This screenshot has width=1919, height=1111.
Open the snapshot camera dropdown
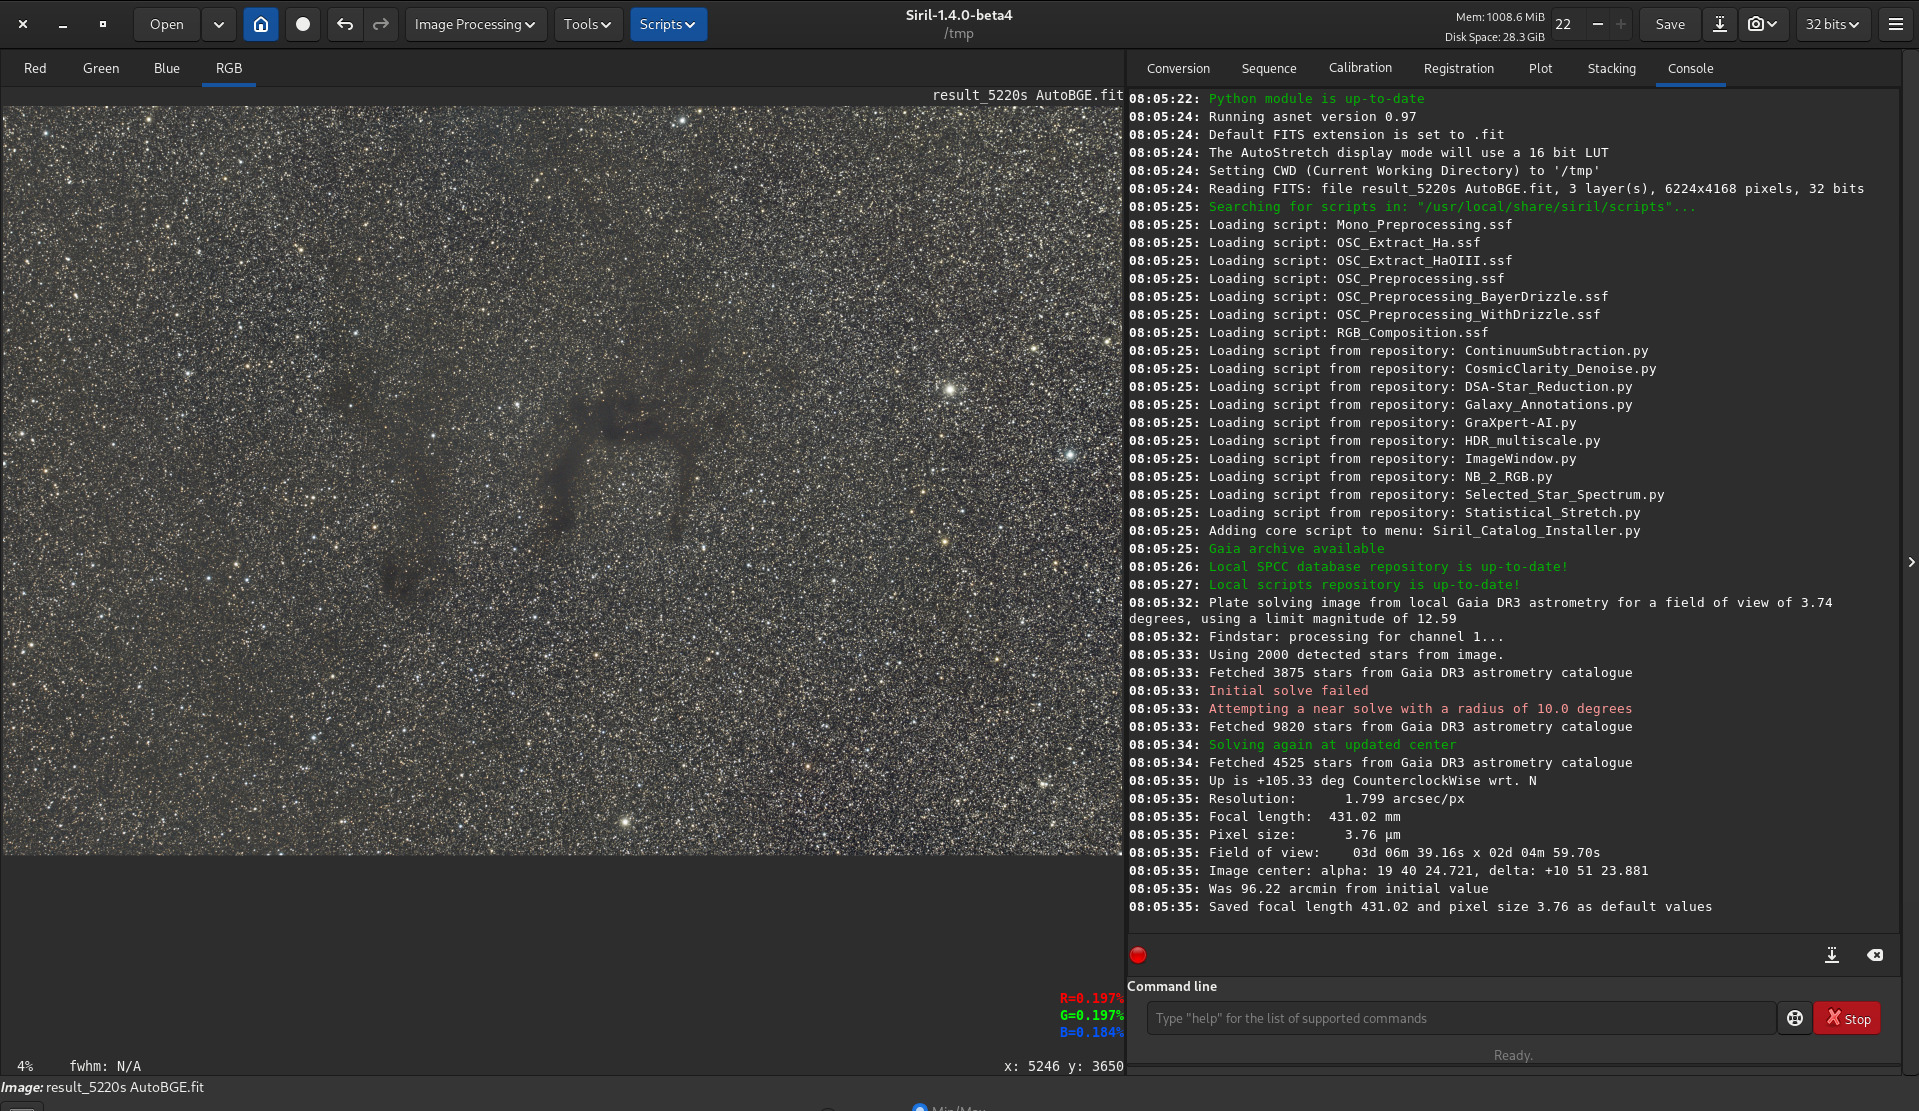coord(1762,24)
